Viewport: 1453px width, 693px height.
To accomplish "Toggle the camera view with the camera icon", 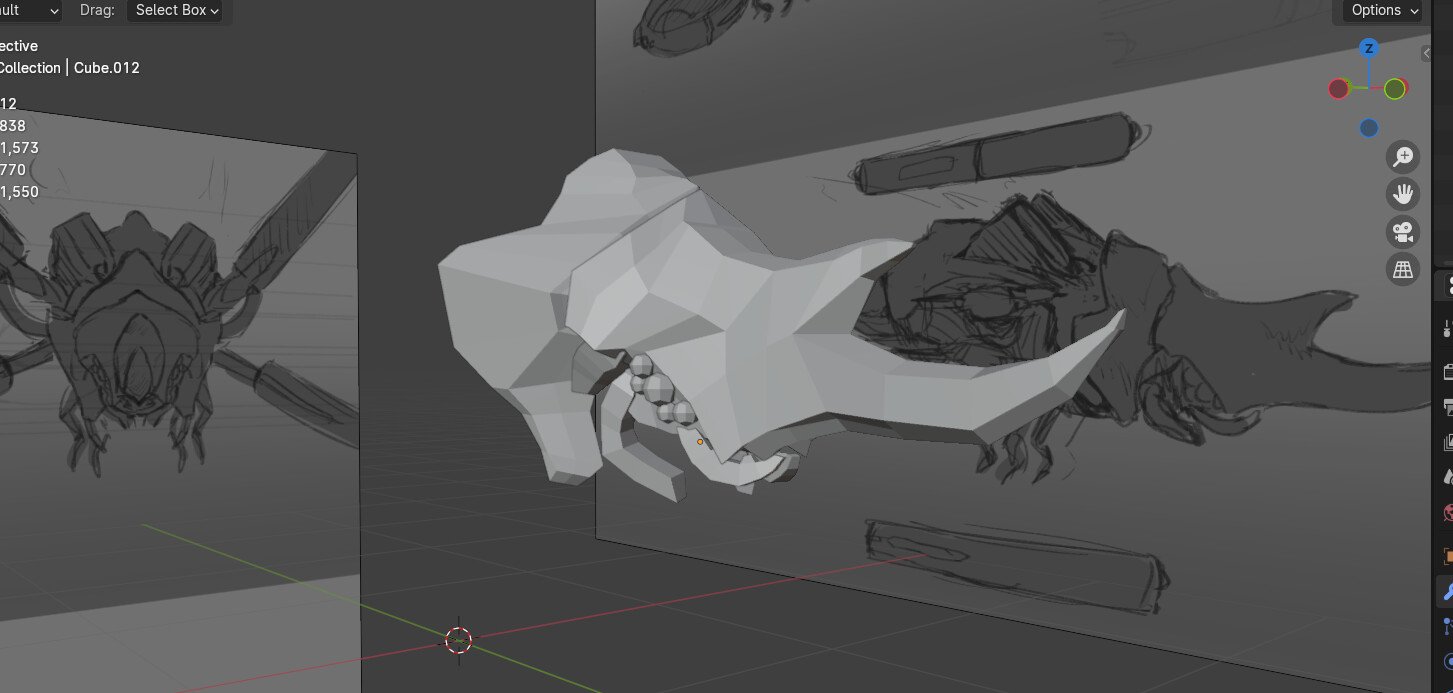I will tap(1402, 231).
